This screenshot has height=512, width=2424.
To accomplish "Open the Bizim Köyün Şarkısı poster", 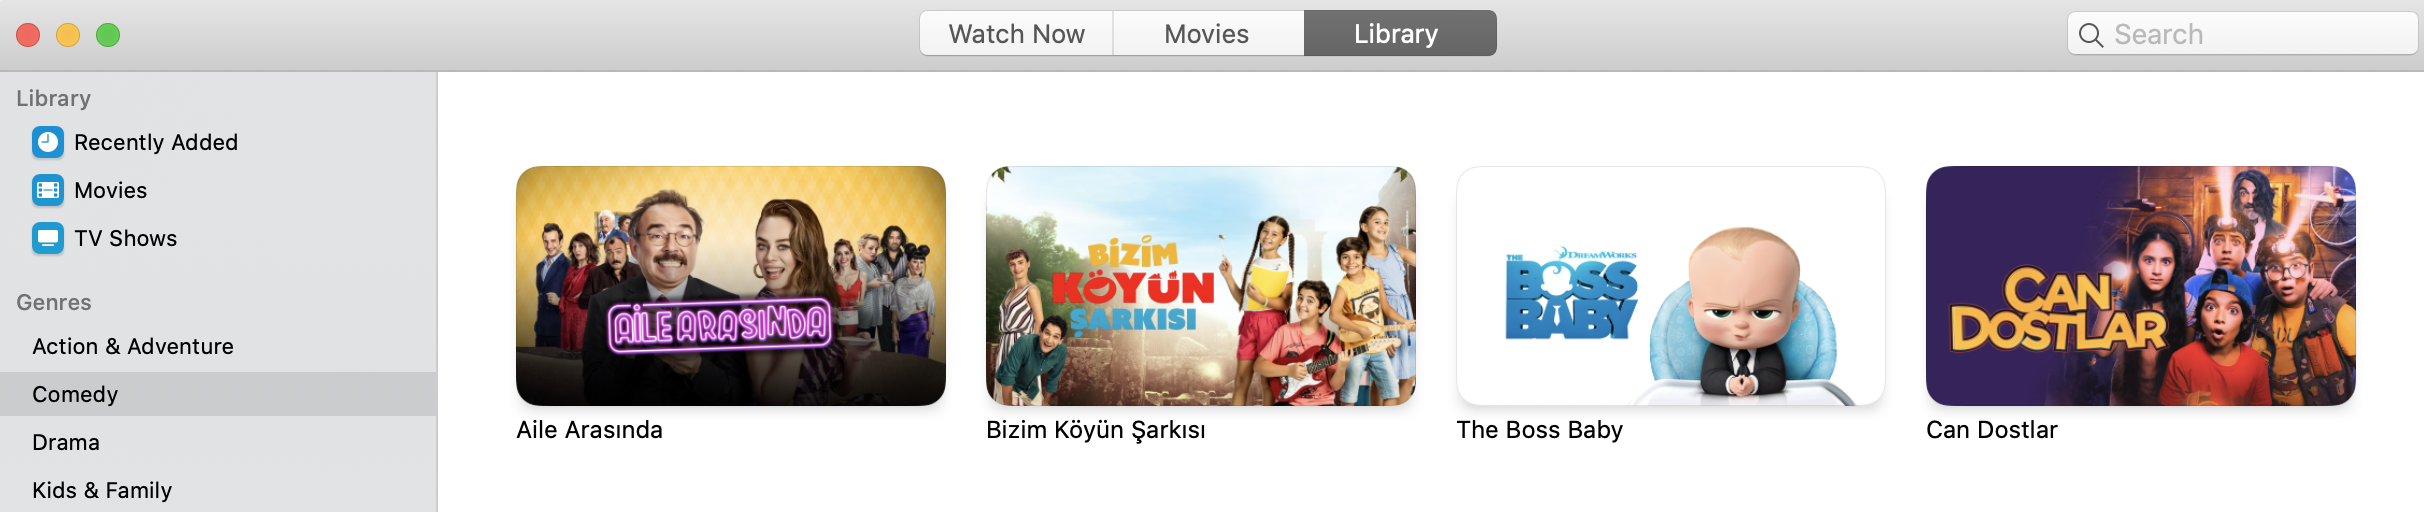I will 1201,286.
